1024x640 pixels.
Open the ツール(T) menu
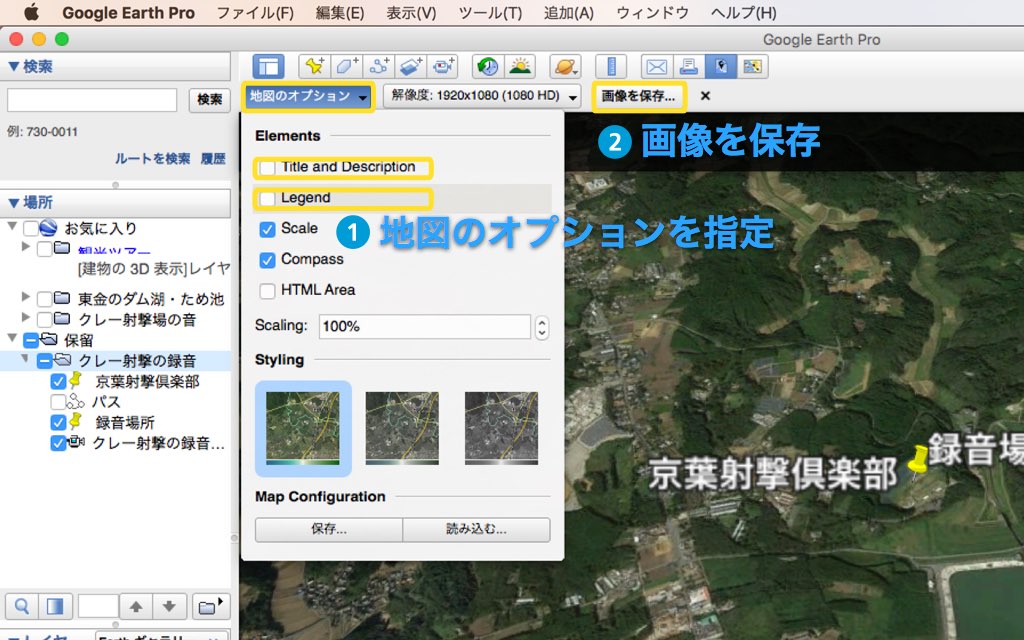point(490,13)
